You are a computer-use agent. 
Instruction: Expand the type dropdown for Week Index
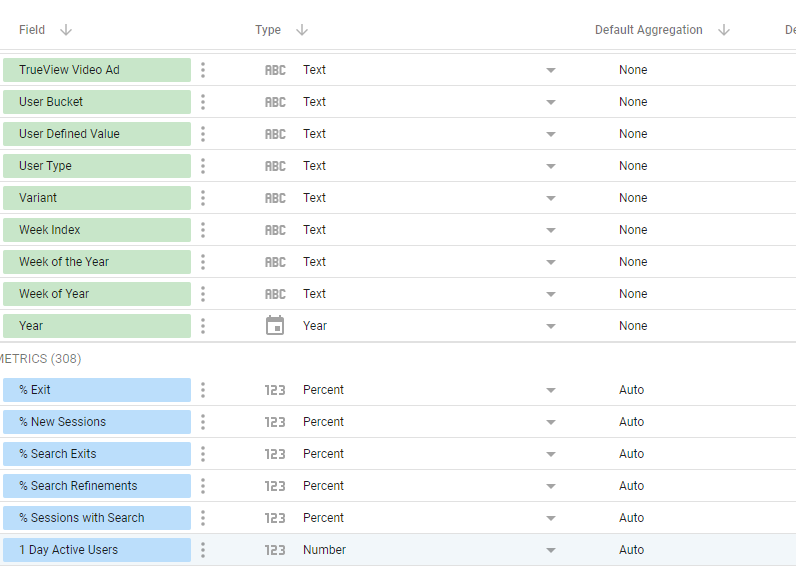click(550, 230)
